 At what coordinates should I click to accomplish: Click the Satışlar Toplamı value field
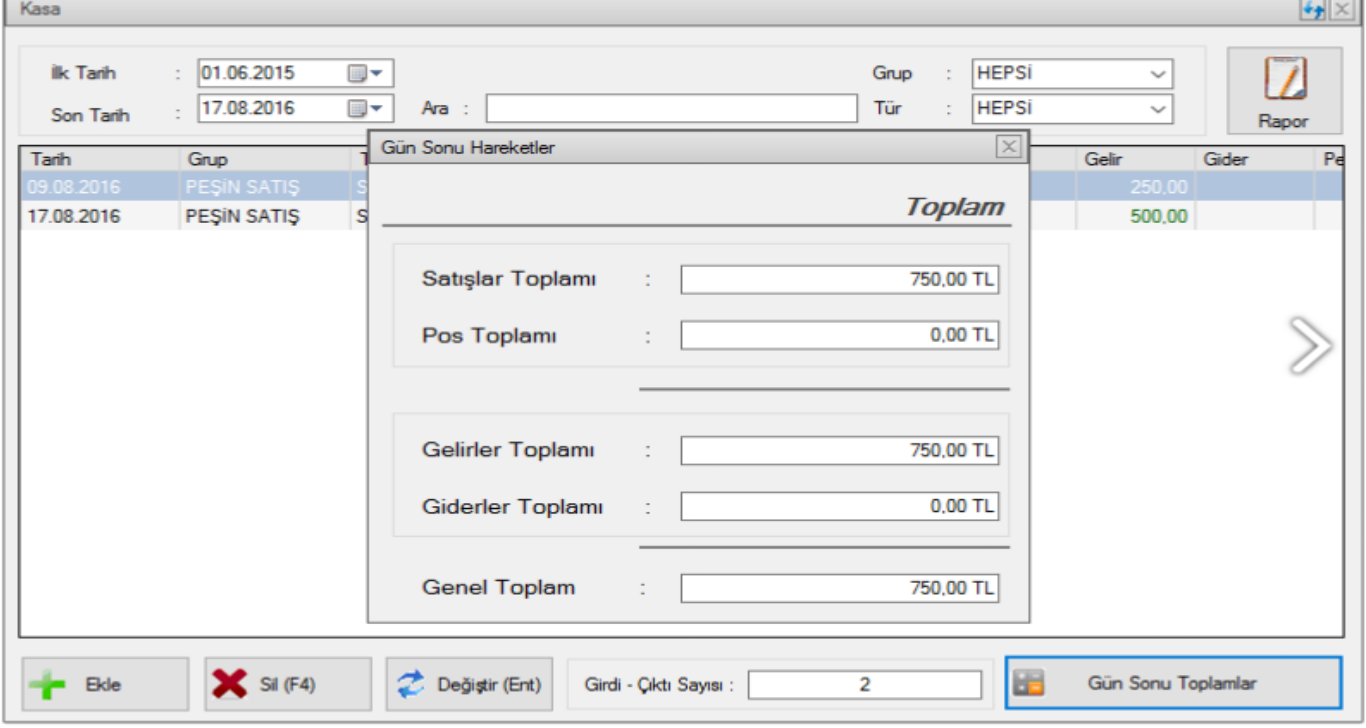[x=839, y=280]
